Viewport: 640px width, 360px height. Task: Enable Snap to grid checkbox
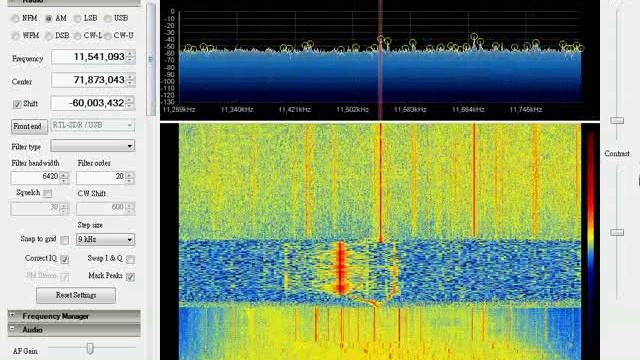(64, 240)
